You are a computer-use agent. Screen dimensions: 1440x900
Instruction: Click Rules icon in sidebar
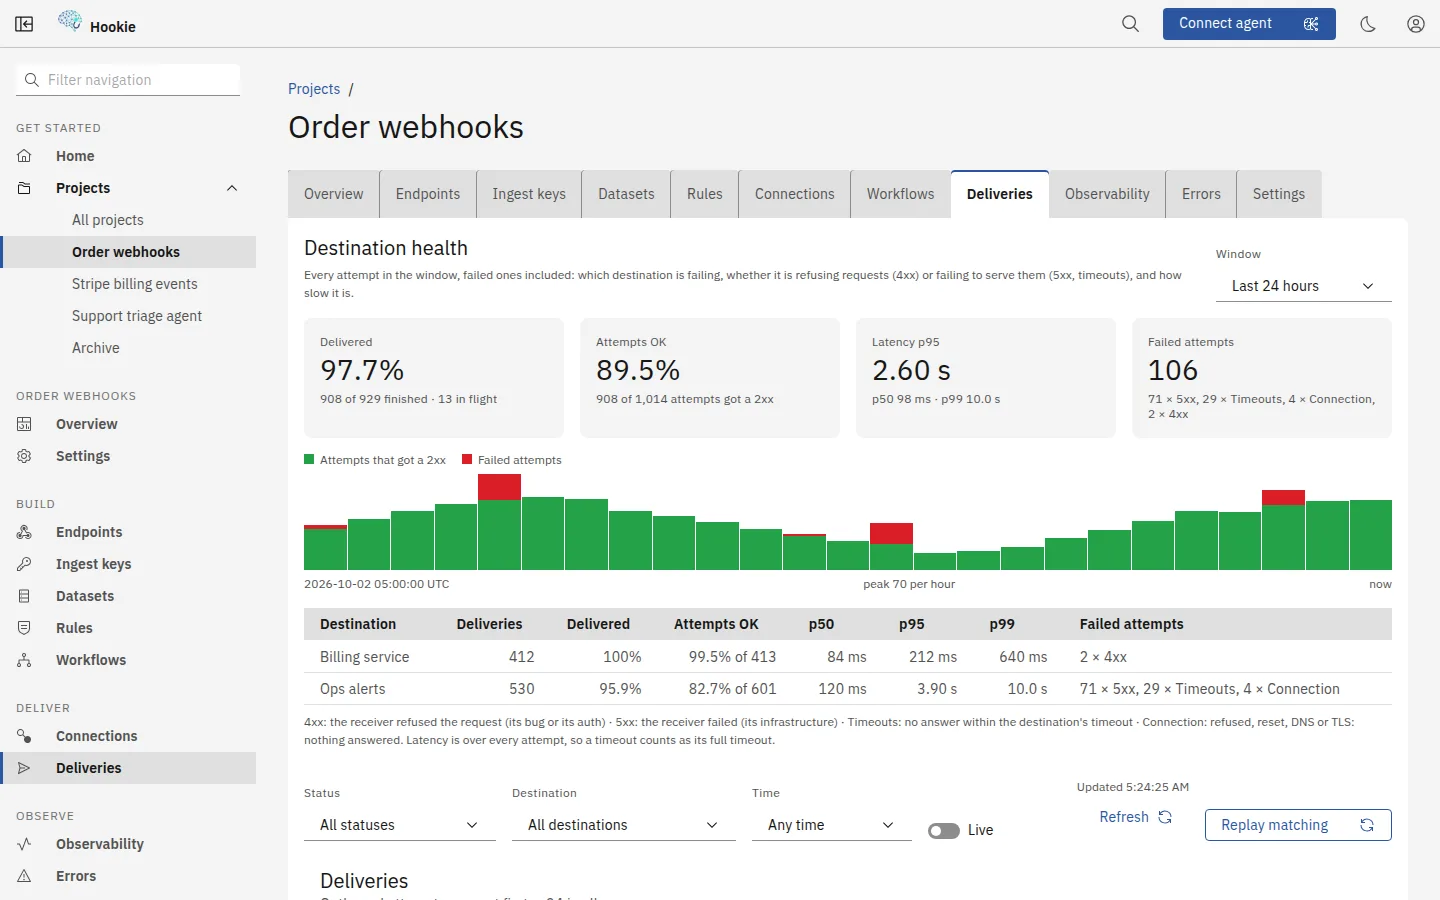[25, 628]
